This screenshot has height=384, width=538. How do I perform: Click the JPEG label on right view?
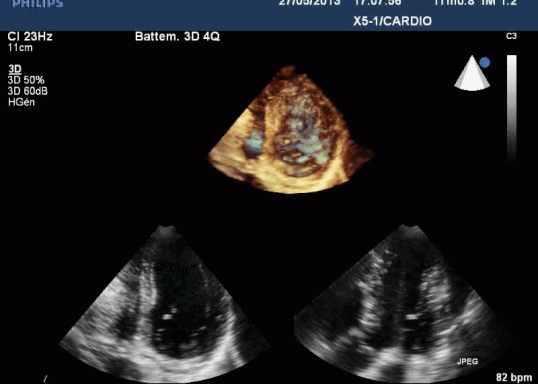point(467,361)
